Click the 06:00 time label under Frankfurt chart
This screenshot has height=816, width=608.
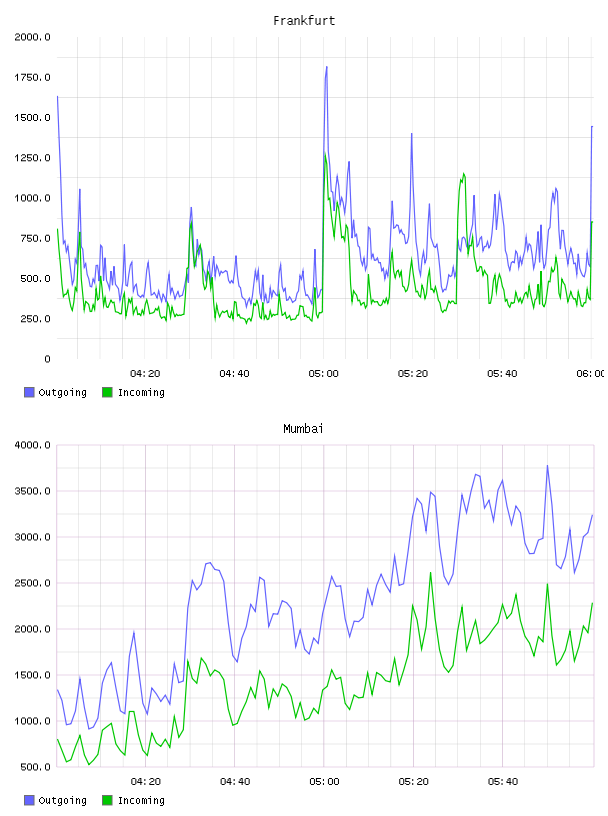point(590,374)
